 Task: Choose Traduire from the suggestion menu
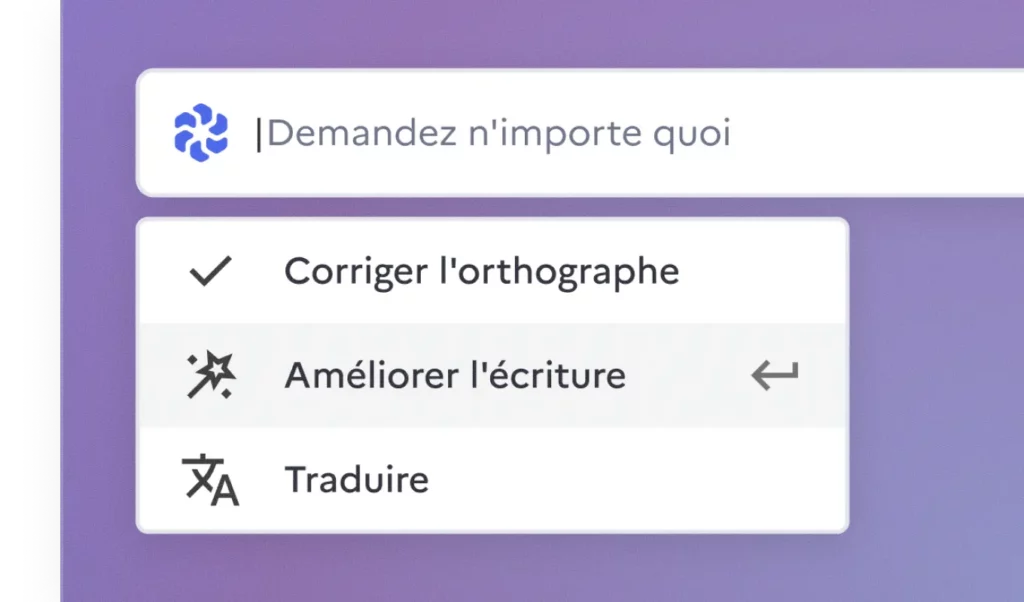coord(356,479)
